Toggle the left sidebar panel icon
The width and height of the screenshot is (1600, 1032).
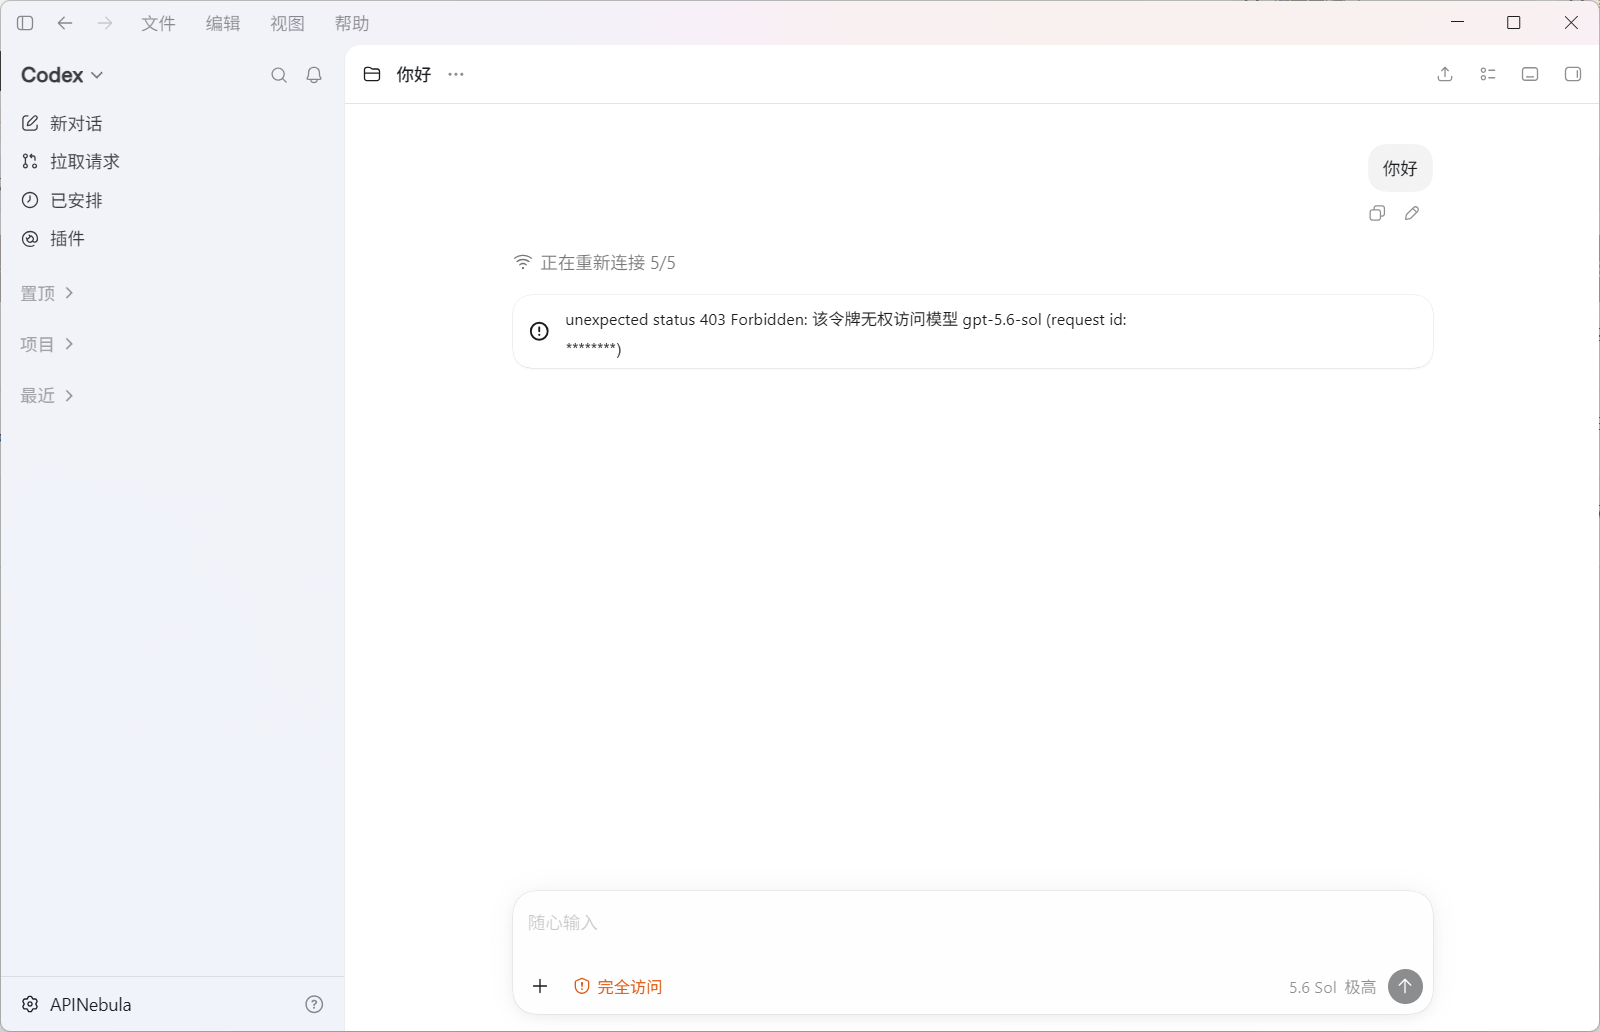[25, 23]
